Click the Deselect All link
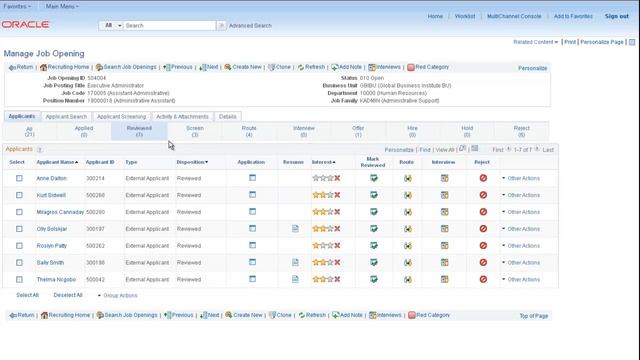Viewport: 640px width, 360px height. (x=68, y=295)
